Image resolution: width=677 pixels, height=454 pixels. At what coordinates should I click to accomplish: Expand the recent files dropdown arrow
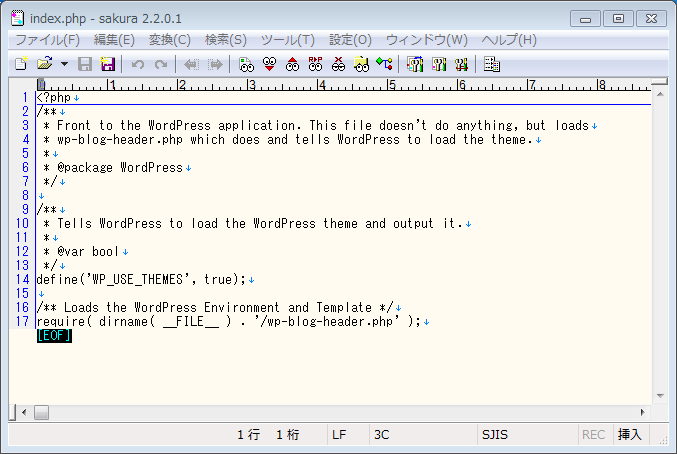[64, 64]
